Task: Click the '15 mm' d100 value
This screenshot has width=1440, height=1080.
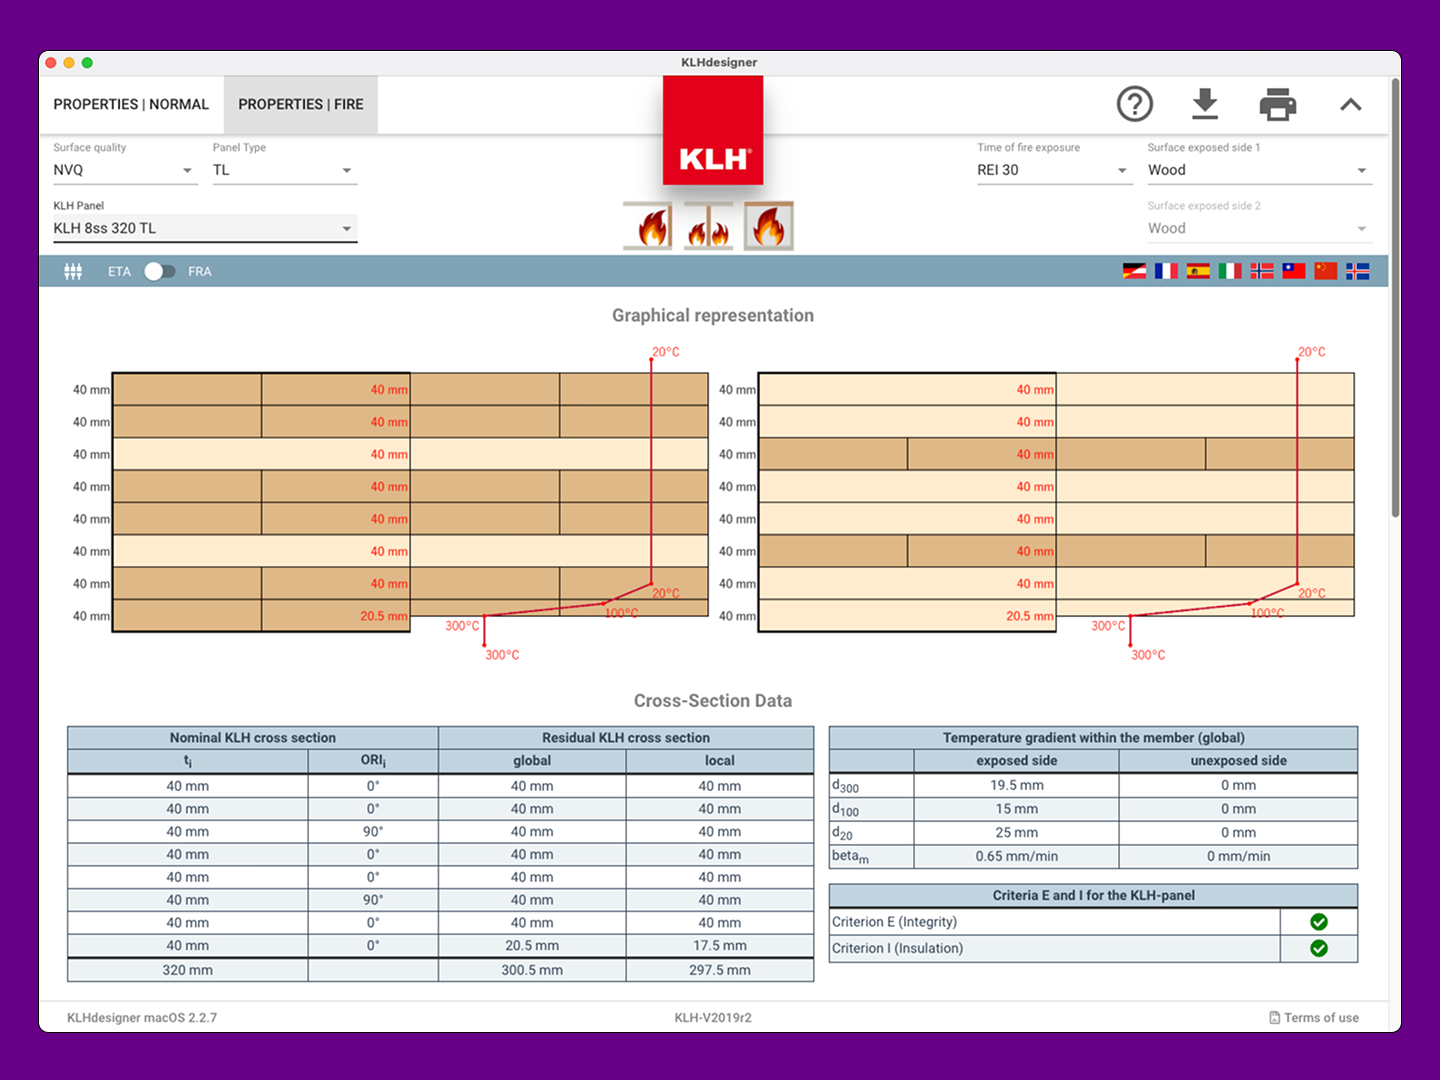Action: [x=1017, y=809]
